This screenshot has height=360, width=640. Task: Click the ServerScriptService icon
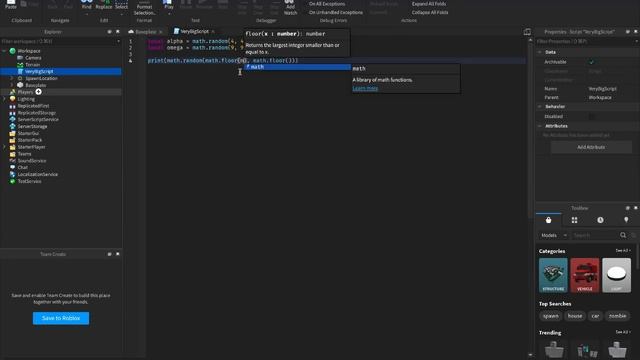coord(13,120)
